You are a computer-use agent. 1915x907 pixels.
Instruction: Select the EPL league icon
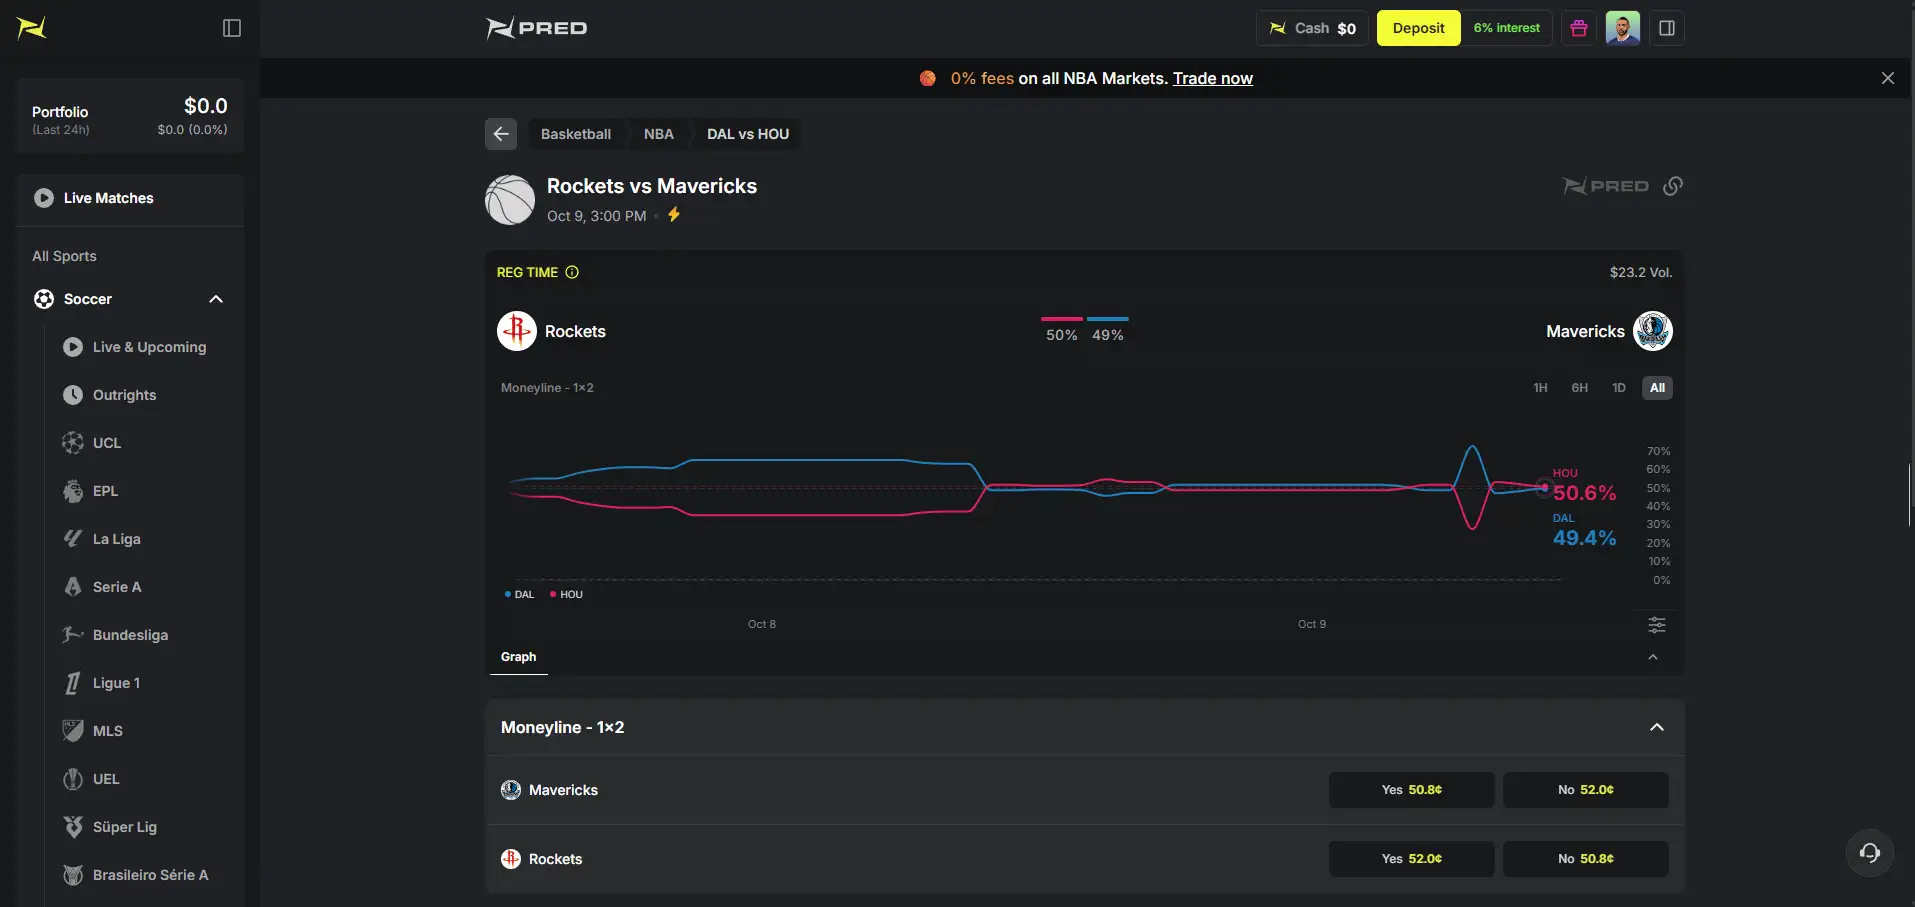coord(73,491)
